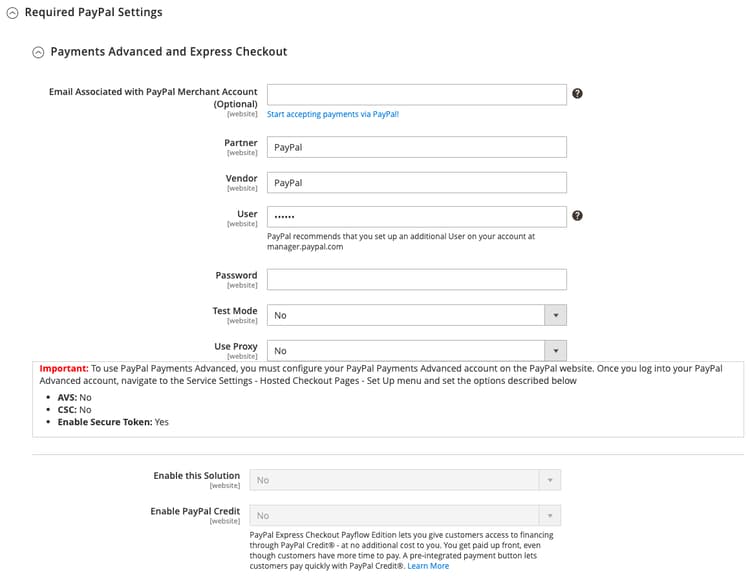Select the User field

[x=416, y=216]
